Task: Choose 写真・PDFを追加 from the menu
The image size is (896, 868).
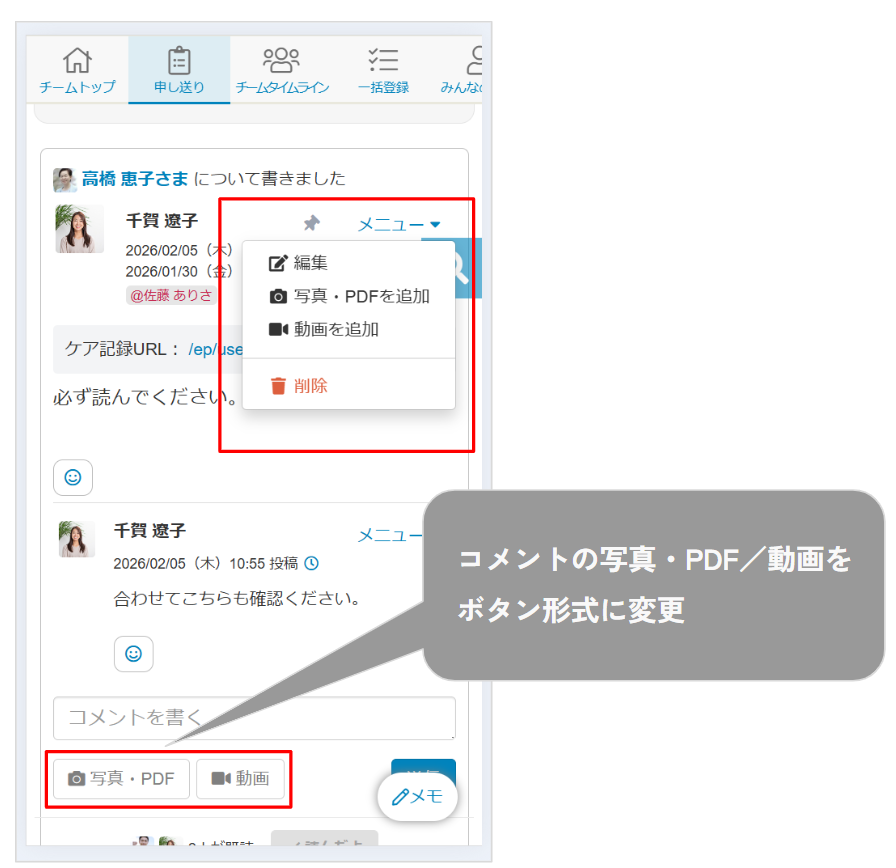Action: (349, 296)
